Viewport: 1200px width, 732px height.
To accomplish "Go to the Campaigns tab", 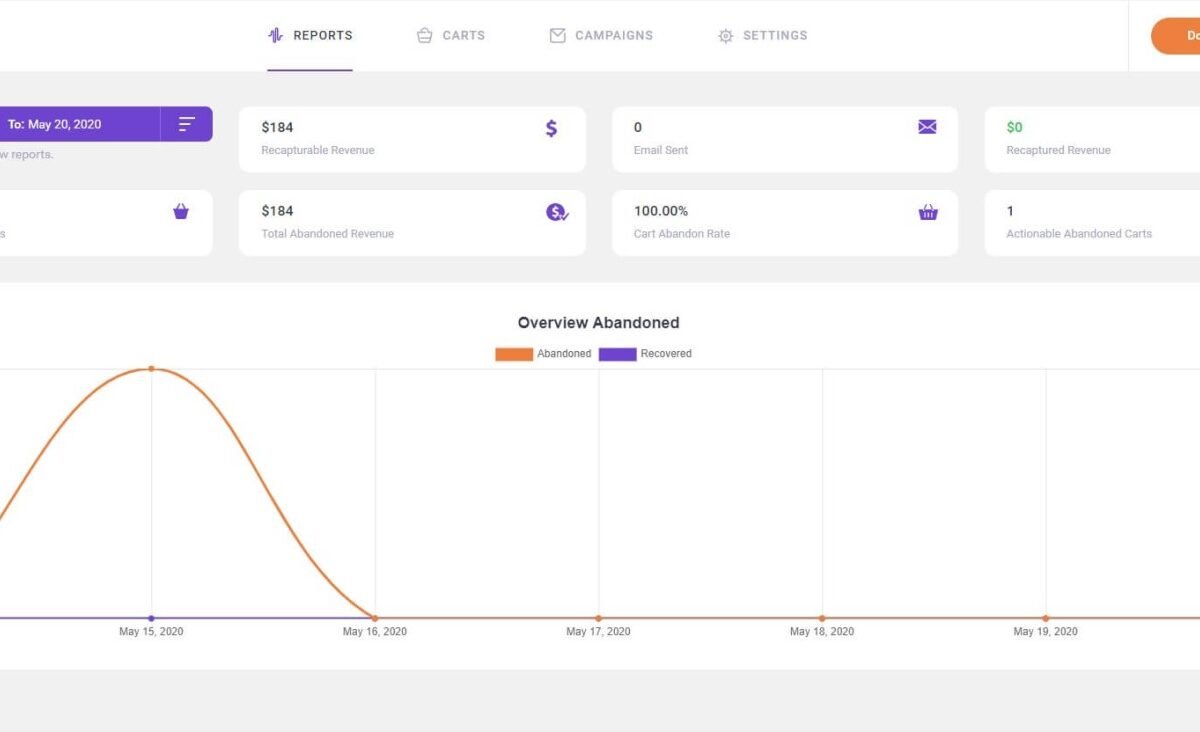I will (x=613, y=36).
